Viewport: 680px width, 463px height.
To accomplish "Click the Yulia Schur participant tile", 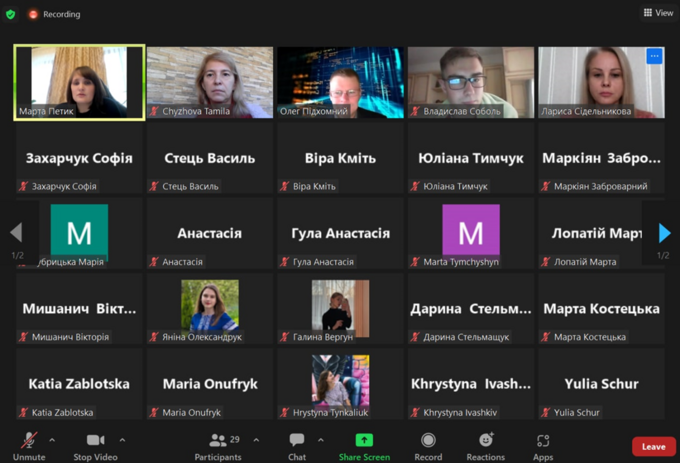I will point(602,384).
